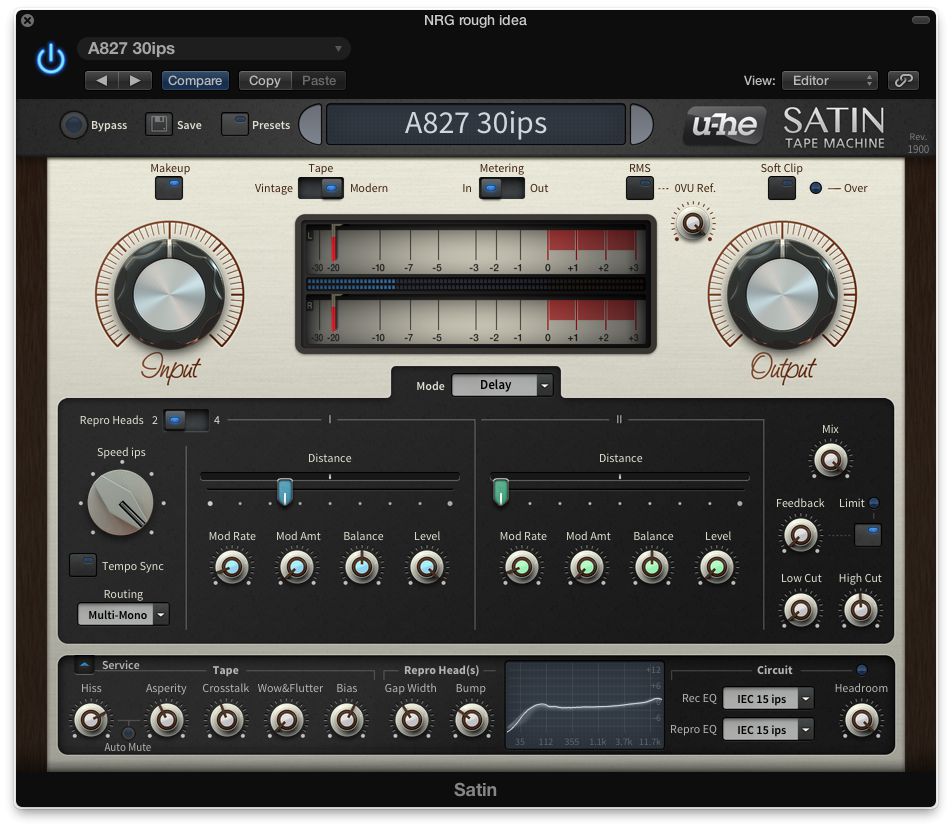The width and height of the screenshot is (952, 829).
Task: Load the next preset with the right arrow
Action: coord(135,80)
